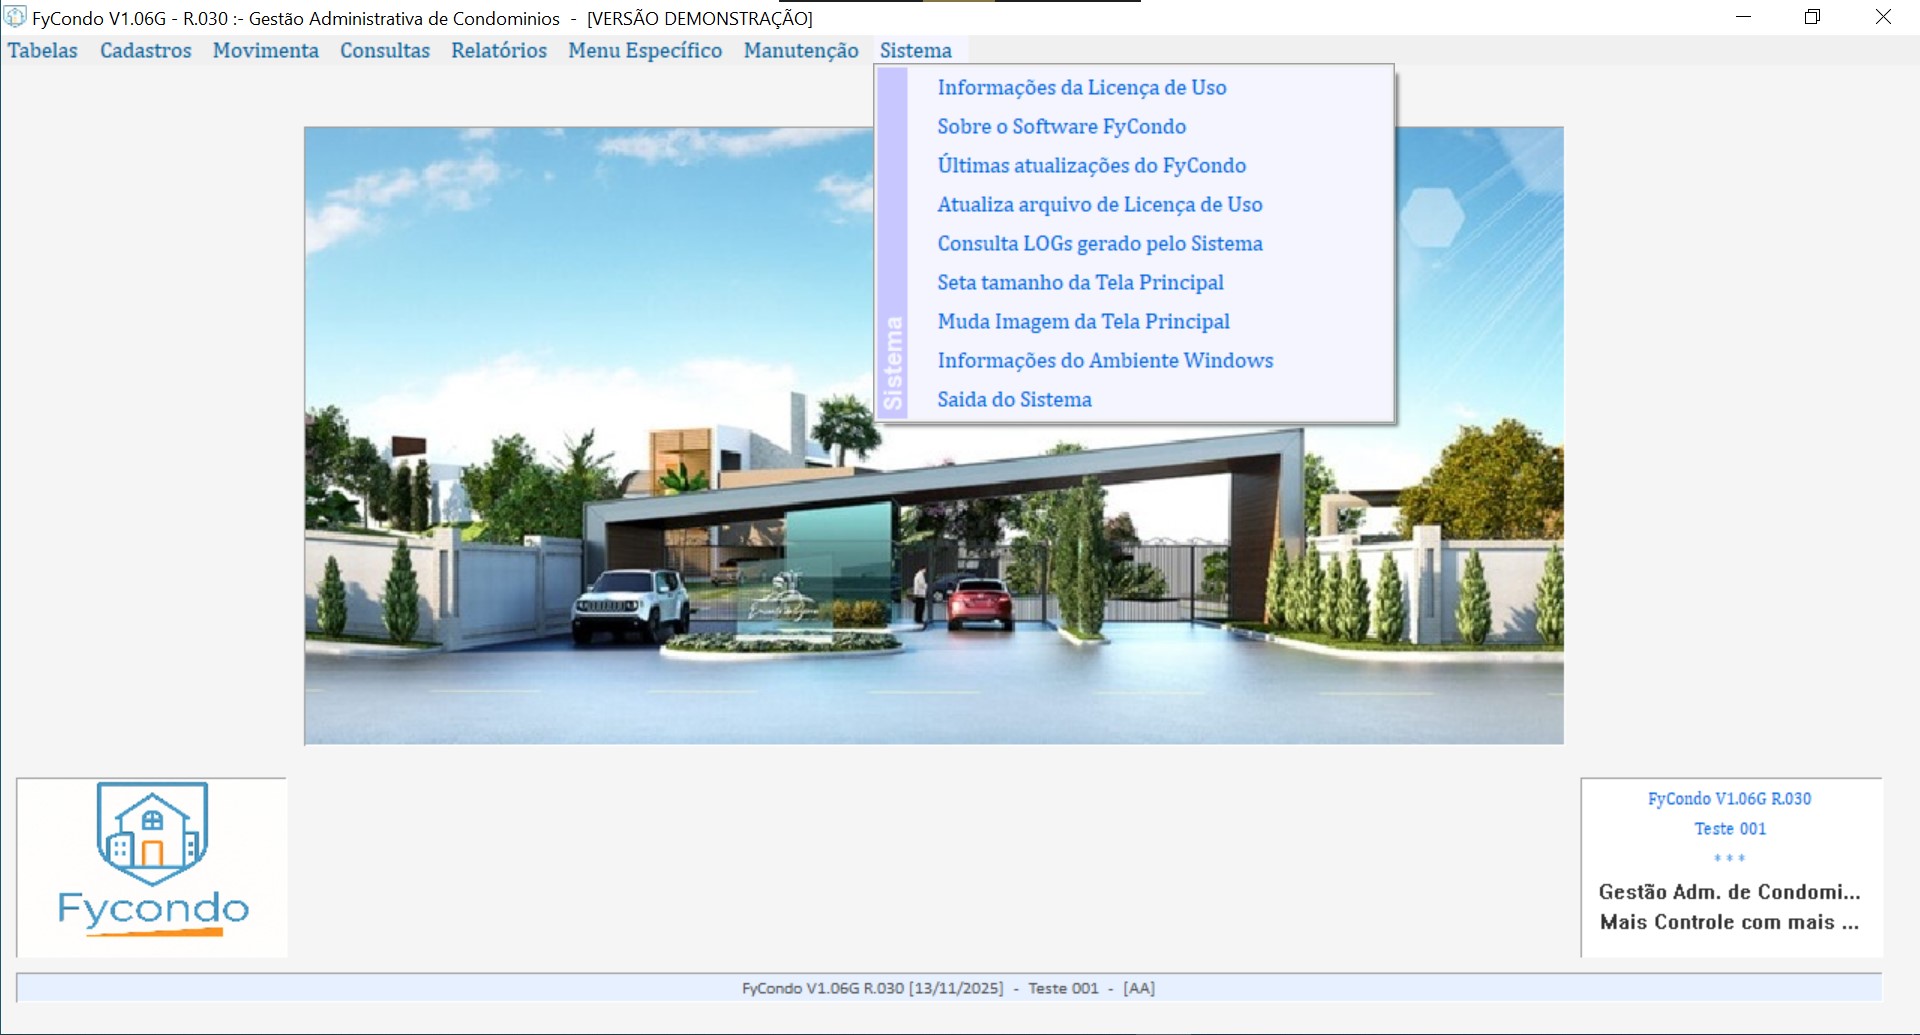
Task: Open the Tabelas menu
Action: click(43, 51)
